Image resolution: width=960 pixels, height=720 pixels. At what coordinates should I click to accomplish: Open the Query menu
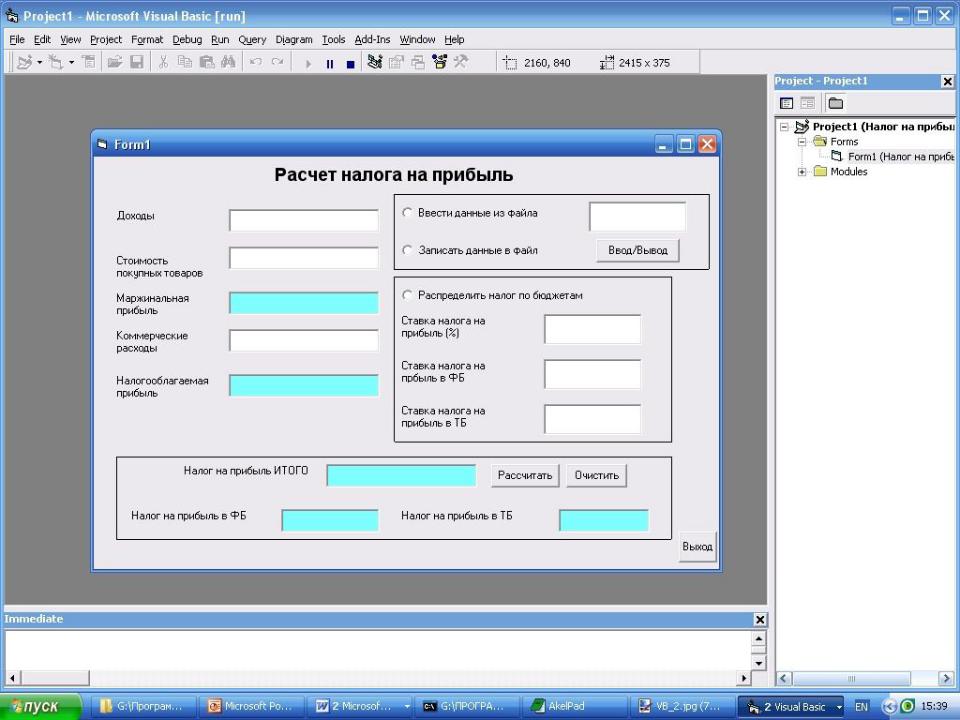pos(252,40)
